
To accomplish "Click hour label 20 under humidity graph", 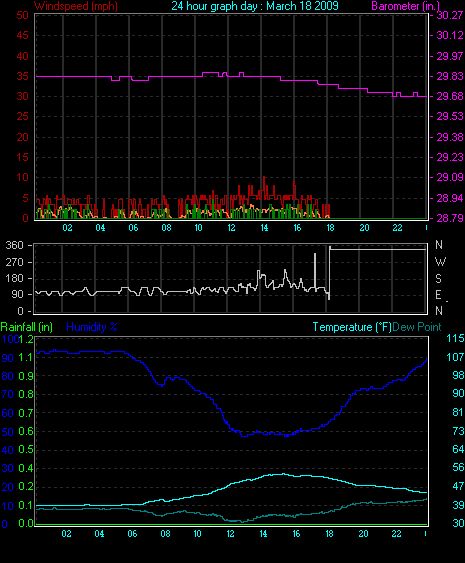I will [x=363, y=534].
